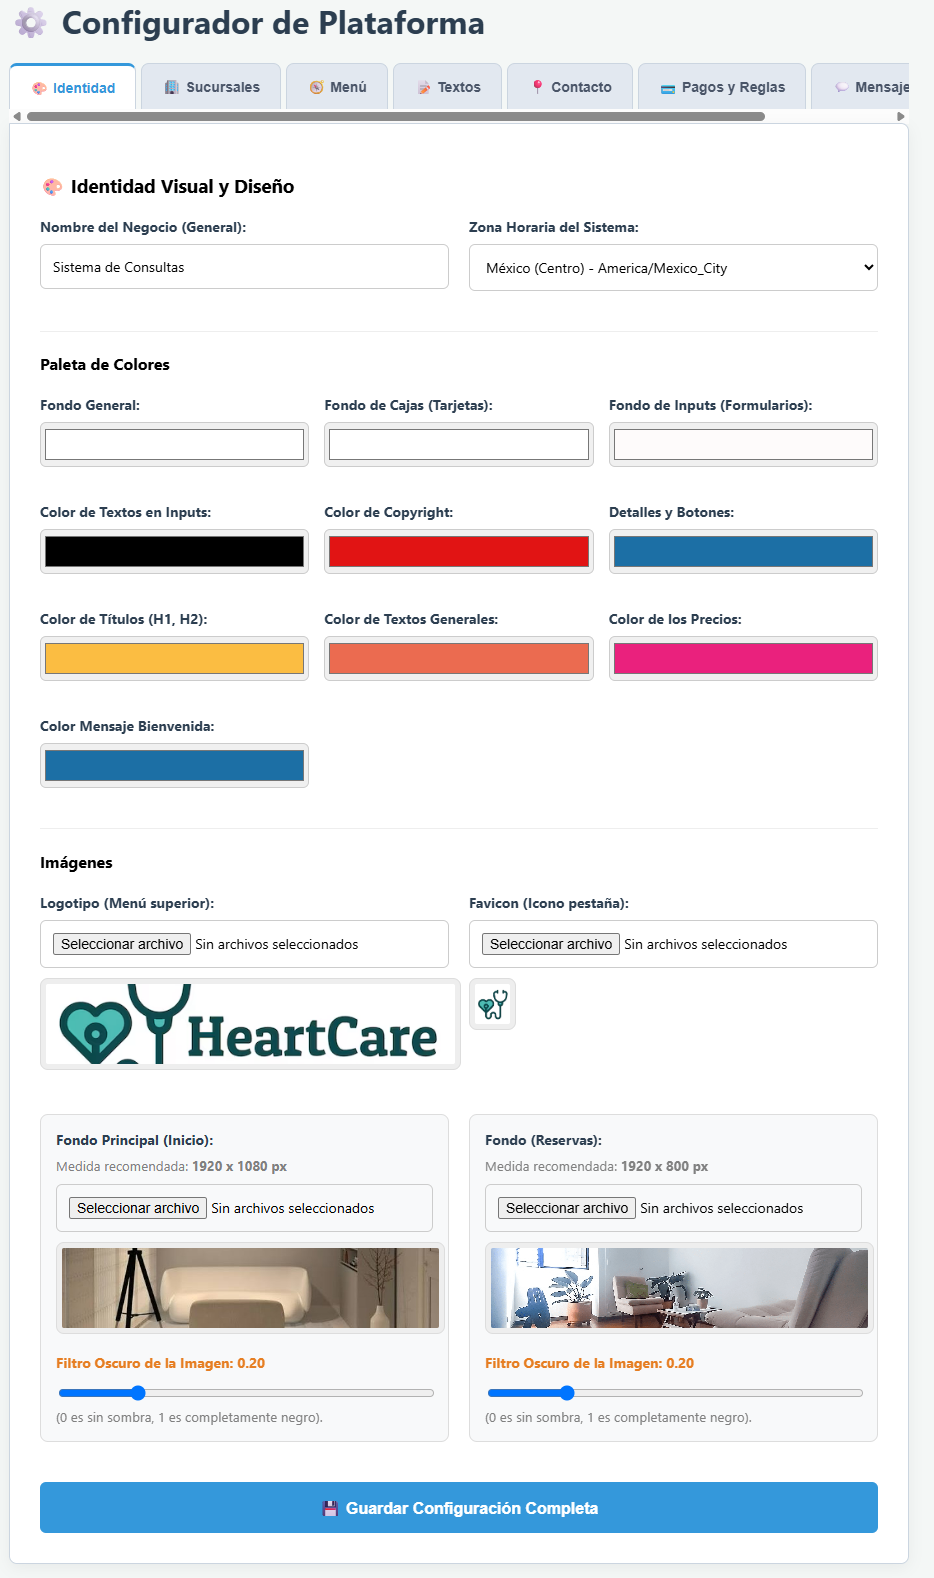Click the stethoscope heart favicon preview
The height and width of the screenshot is (1578, 934).
(x=492, y=1004)
